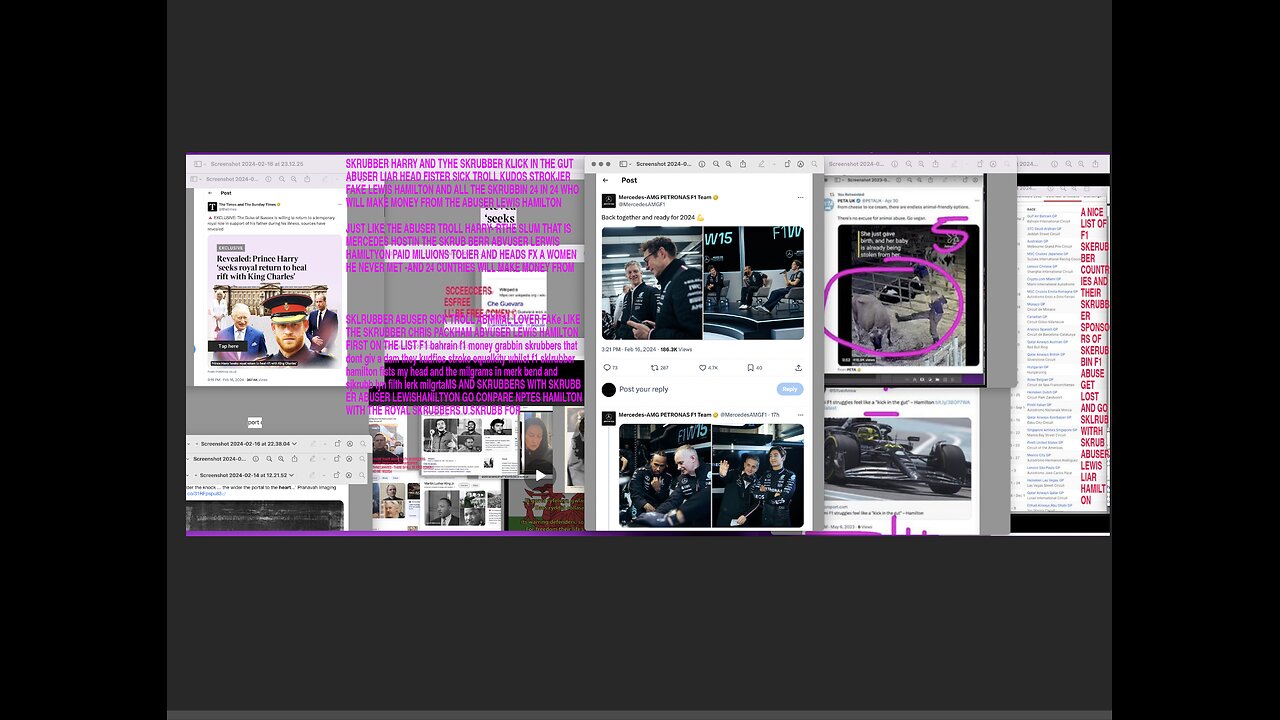This screenshot has height=720, width=1280.
Task: Open the share icon in right faded Preview toolbar
Action: click(x=935, y=164)
